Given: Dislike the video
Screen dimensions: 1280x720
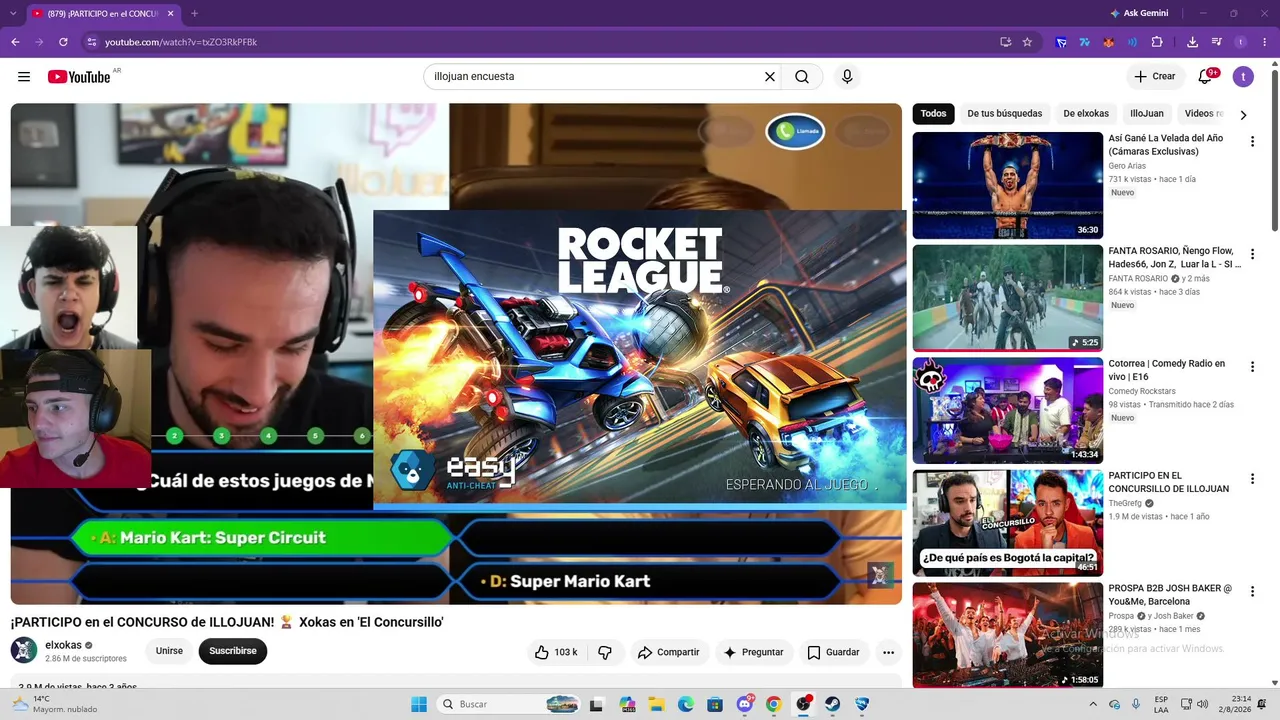Looking at the screenshot, I should [605, 652].
